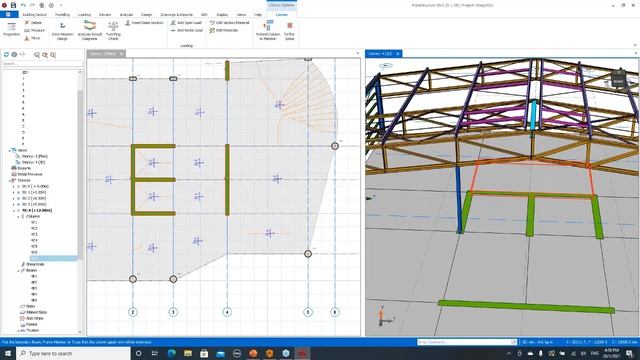The height and width of the screenshot is (360, 640).
Task: Click the tree panel search field
Action: click(42, 64)
